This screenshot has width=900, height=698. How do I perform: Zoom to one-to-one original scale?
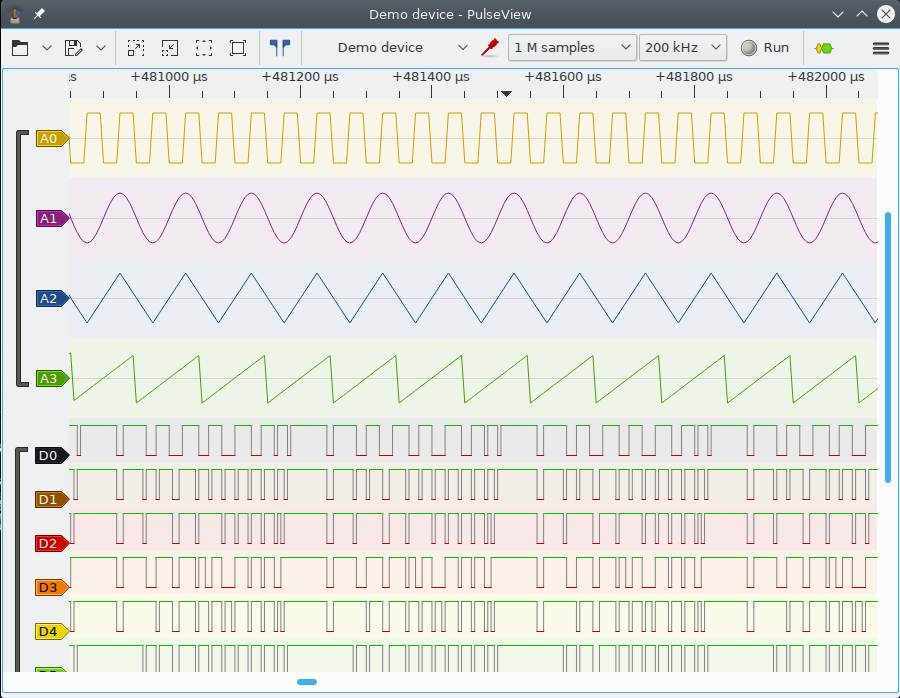coord(238,48)
